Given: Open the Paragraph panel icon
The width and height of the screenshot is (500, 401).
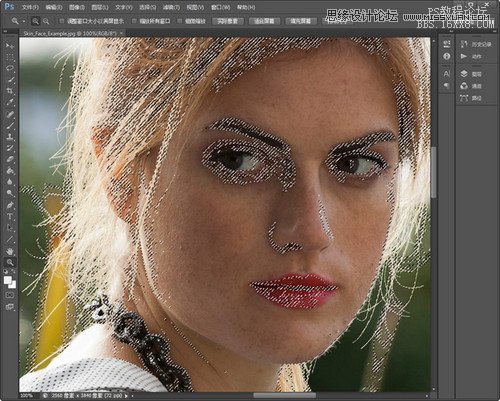Looking at the screenshot, I should click(447, 86).
